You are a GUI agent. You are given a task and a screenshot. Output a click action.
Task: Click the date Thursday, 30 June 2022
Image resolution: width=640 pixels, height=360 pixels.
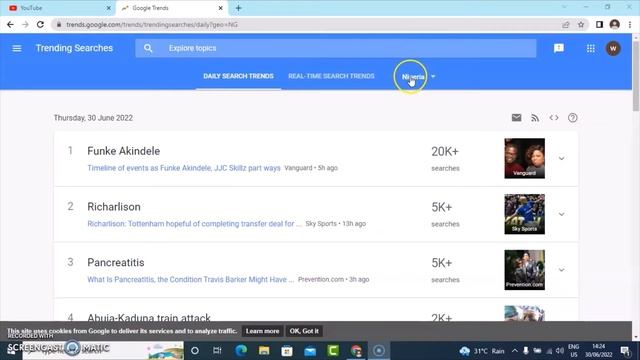93,118
